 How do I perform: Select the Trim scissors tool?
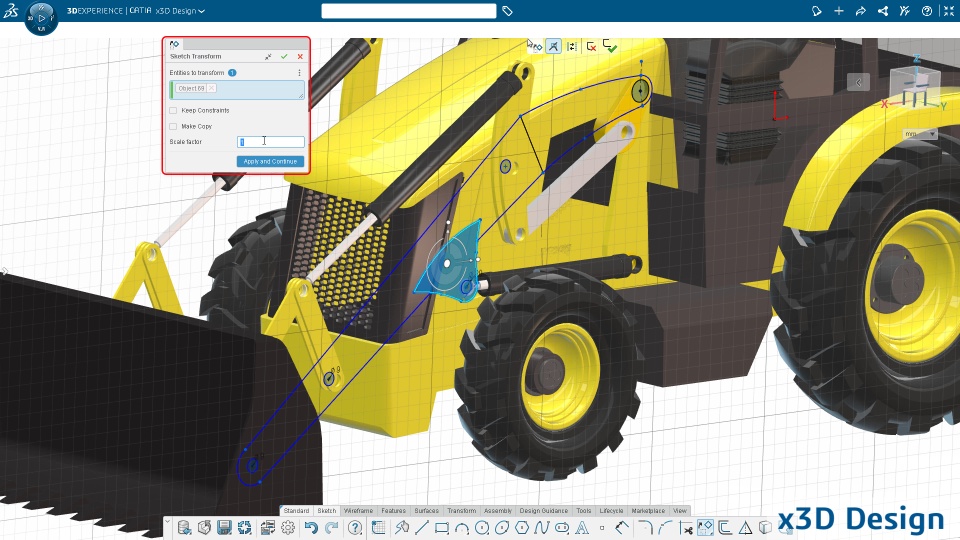pyautogui.click(x=686, y=528)
